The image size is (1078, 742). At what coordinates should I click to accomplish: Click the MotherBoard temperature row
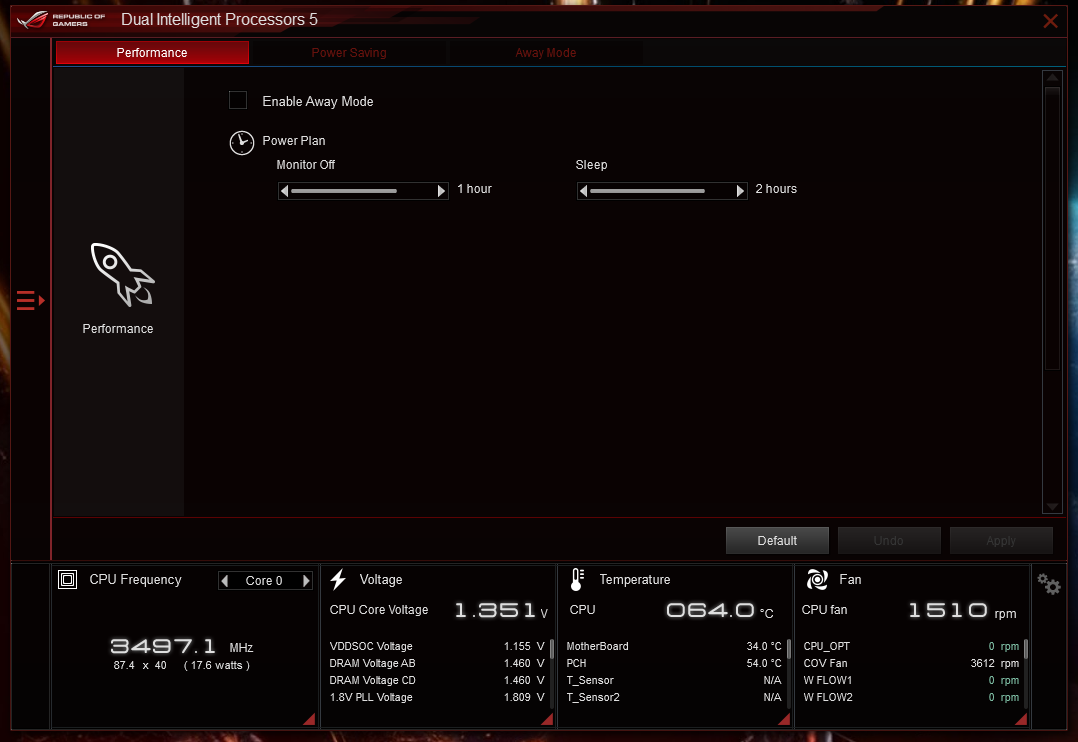674,646
